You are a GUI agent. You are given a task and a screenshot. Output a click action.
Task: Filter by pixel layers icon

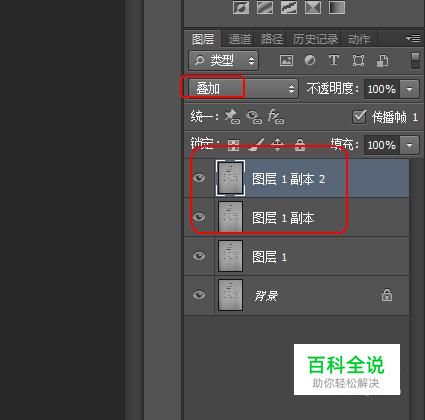(x=286, y=61)
